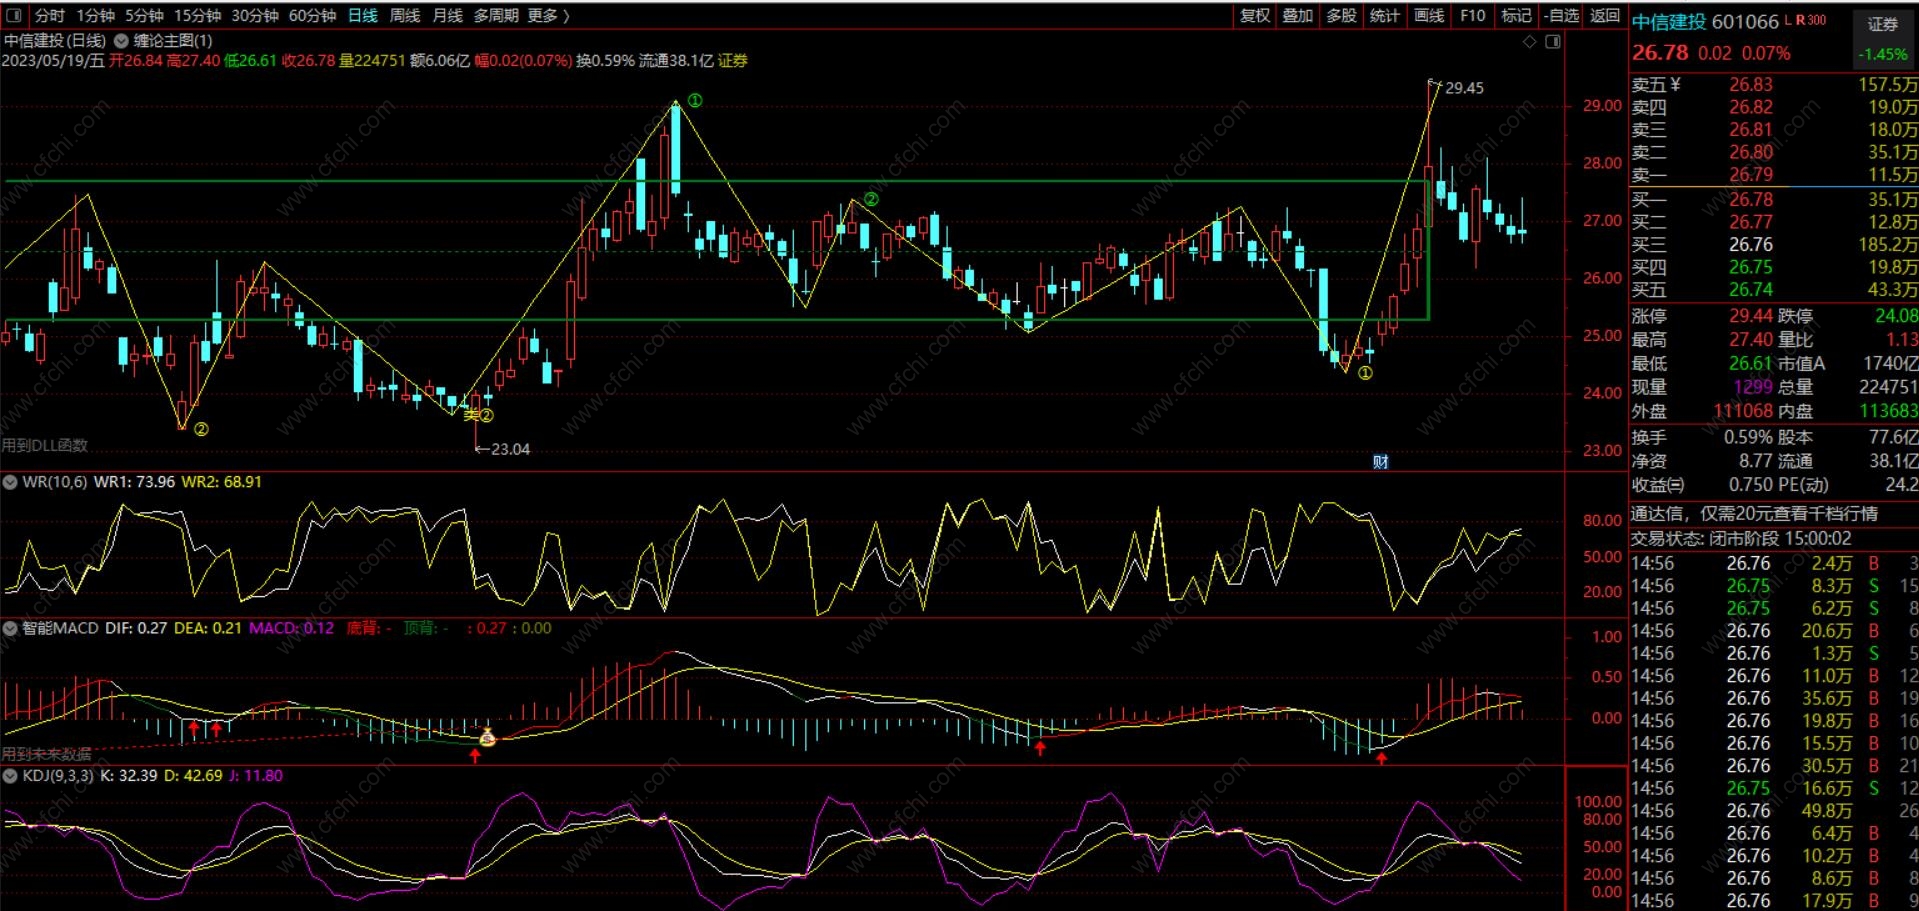This screenshot has width=1919, height=911.
Task: Toggle the right info panel icon
Action: (1553, 42)
